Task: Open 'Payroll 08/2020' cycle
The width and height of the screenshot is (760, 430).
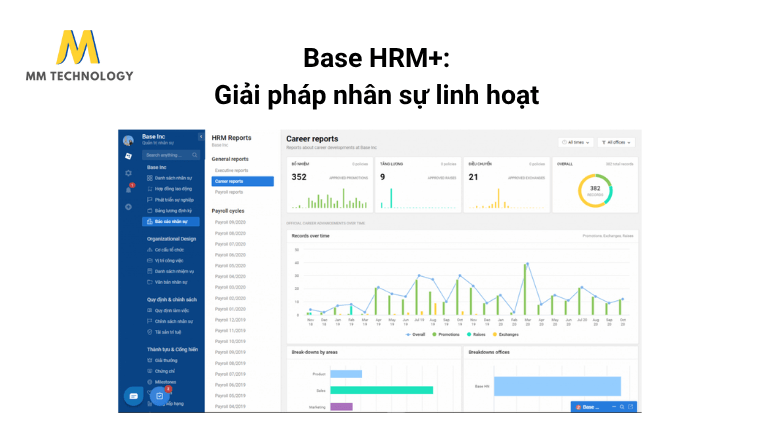Action: tap(230, 233)
